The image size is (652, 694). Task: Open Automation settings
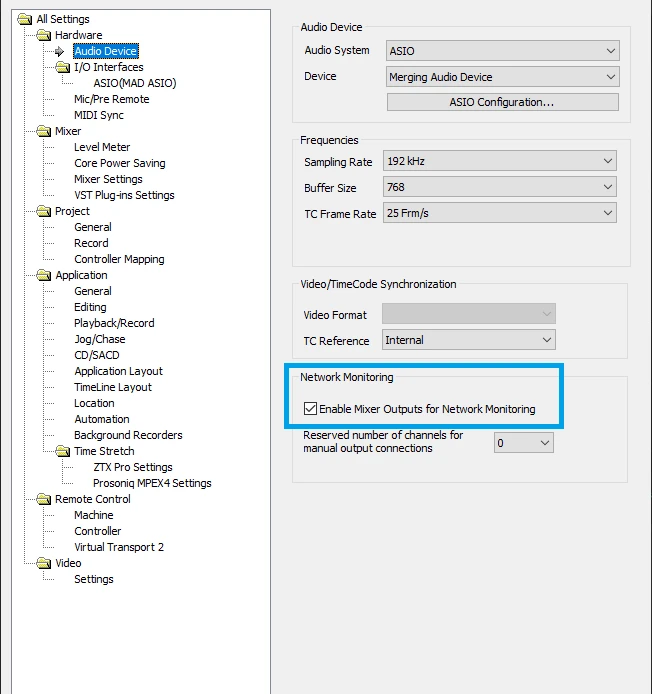coord(101,419)
